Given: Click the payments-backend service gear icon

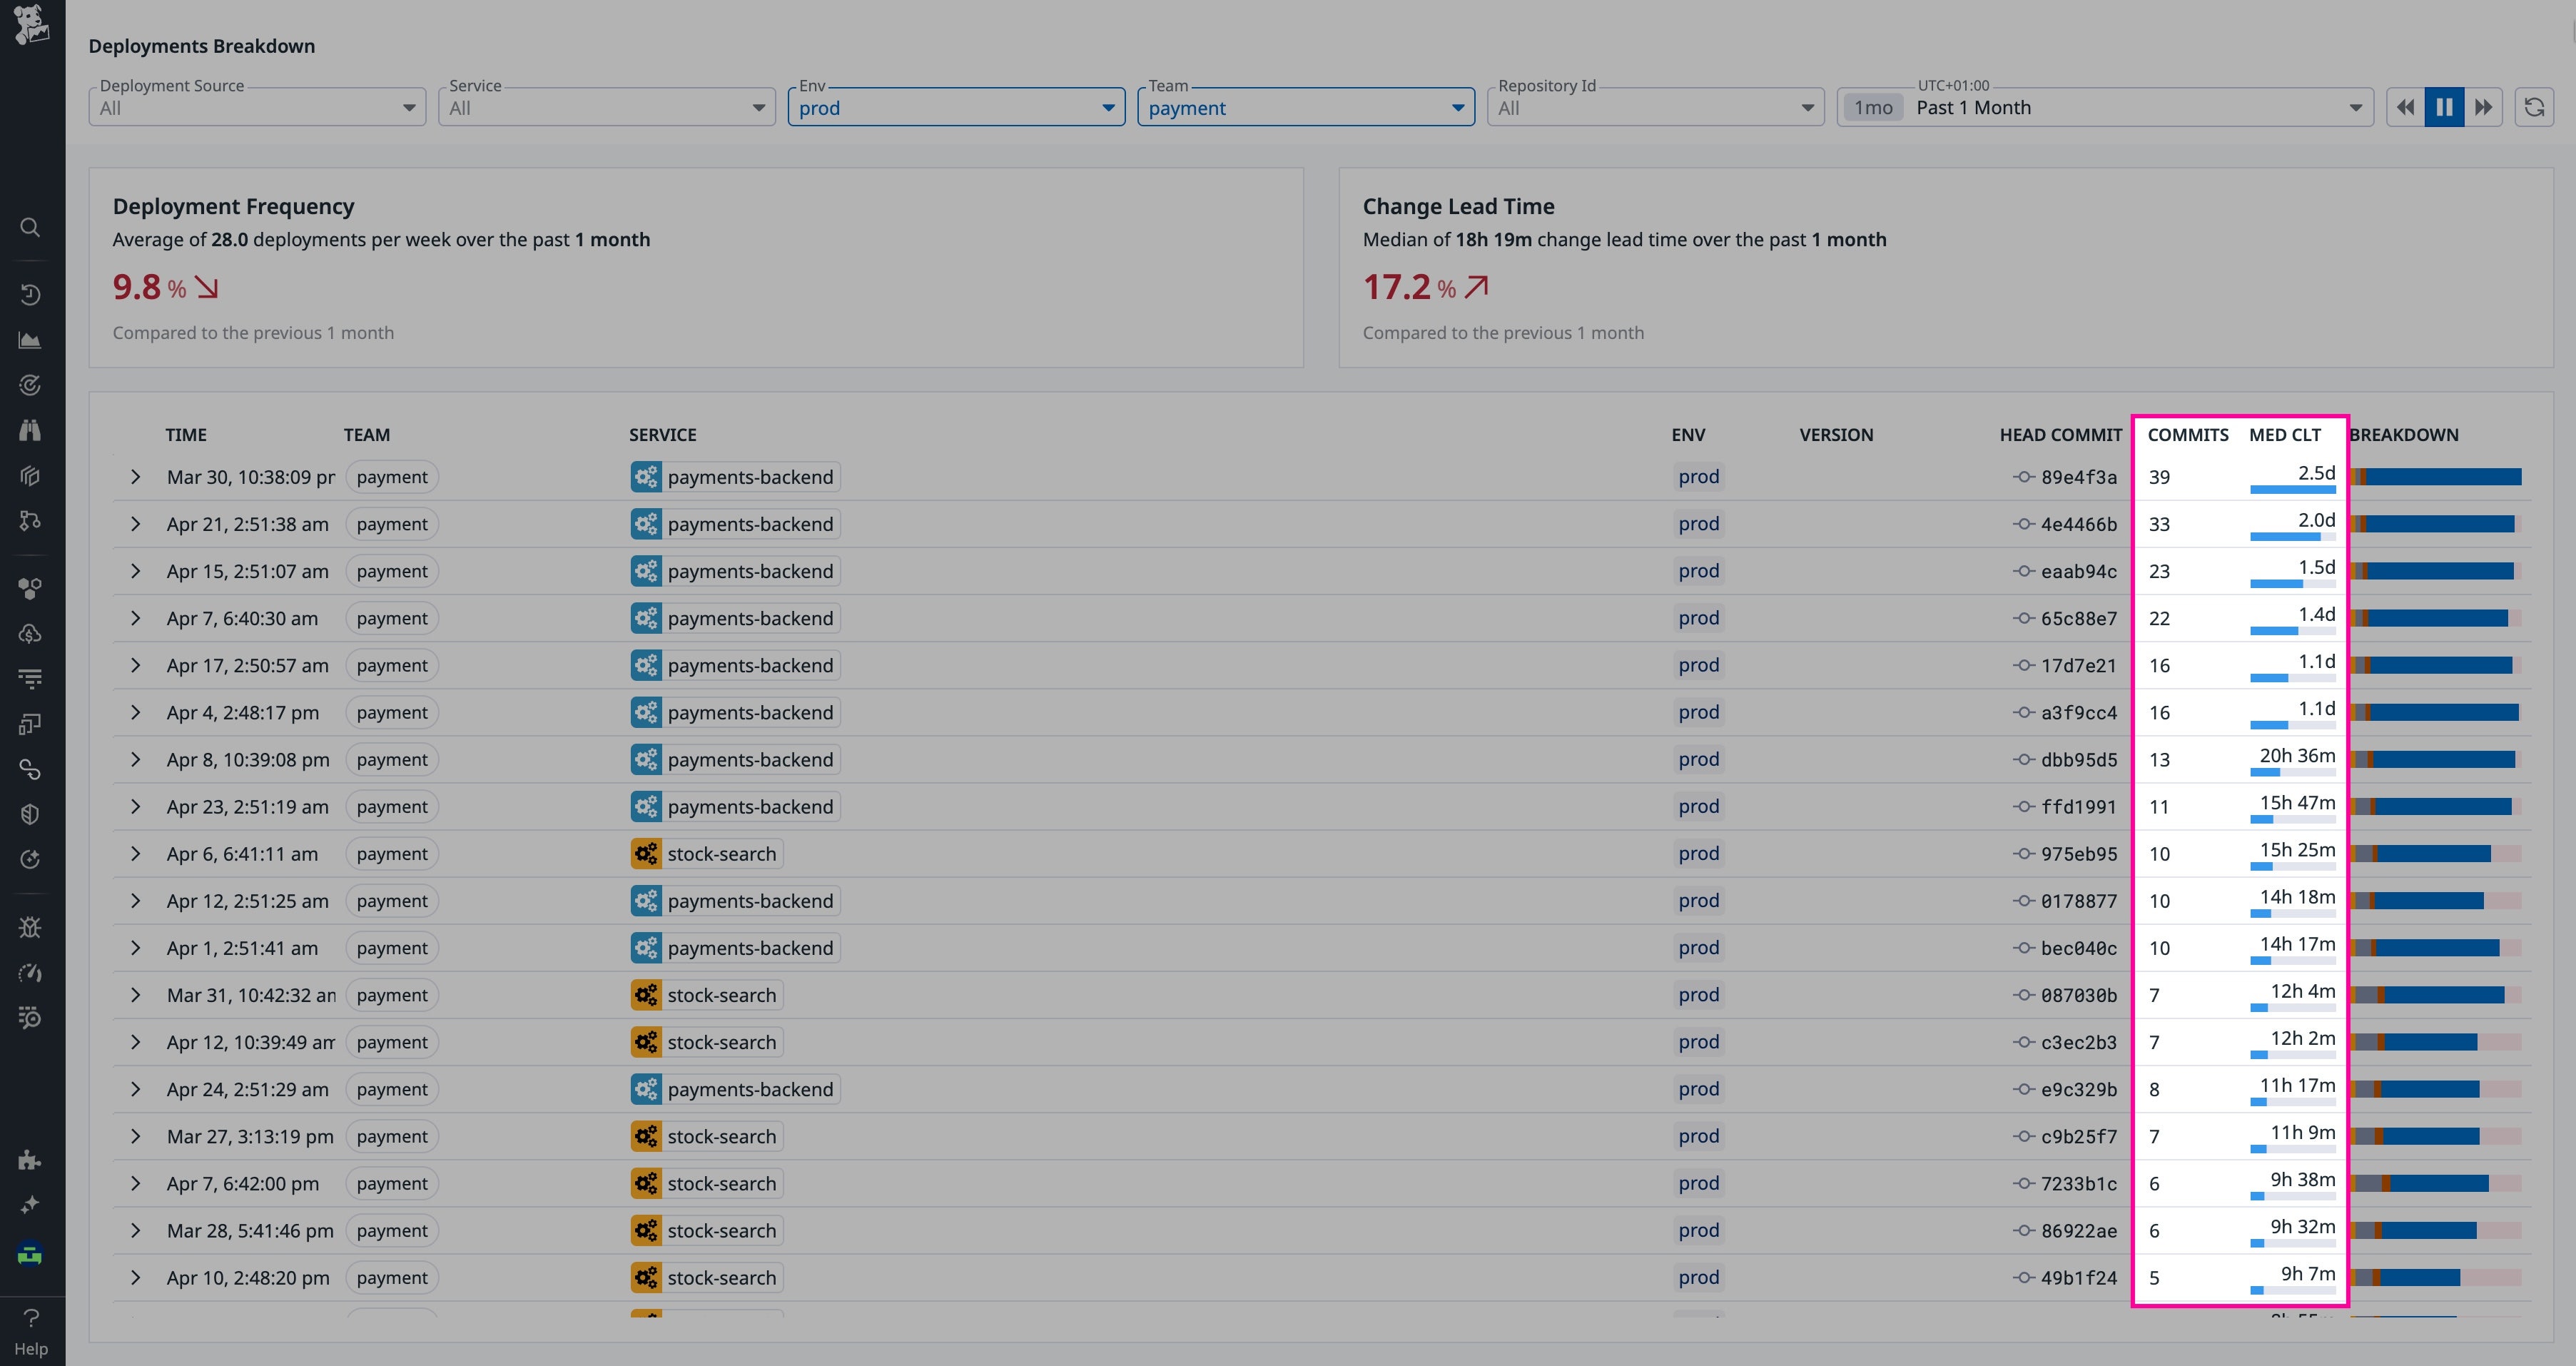Looking at the screenshot, I should click(646, 477).
